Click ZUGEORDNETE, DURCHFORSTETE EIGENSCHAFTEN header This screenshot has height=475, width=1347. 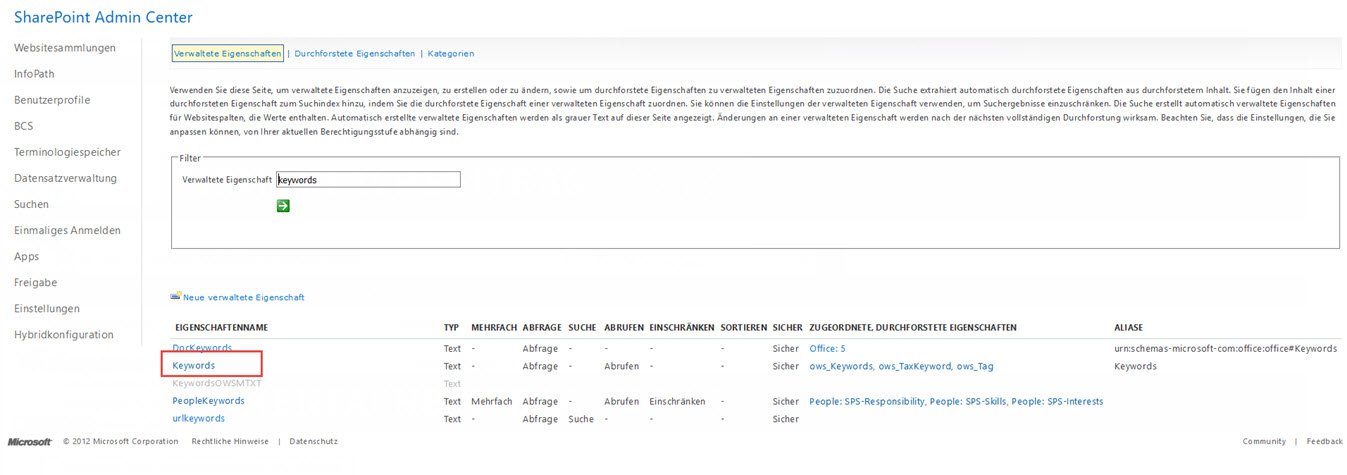913,328
